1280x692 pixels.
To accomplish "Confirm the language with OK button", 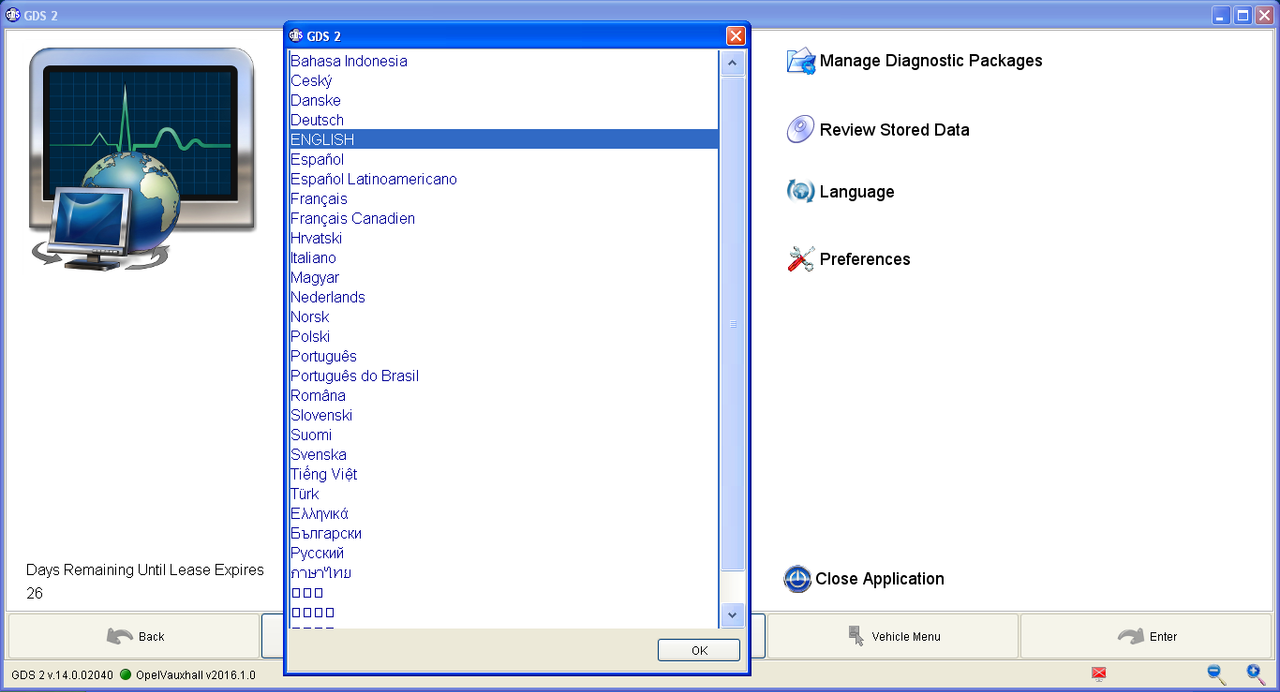I will pyautogui.click(x=699, y=650).
